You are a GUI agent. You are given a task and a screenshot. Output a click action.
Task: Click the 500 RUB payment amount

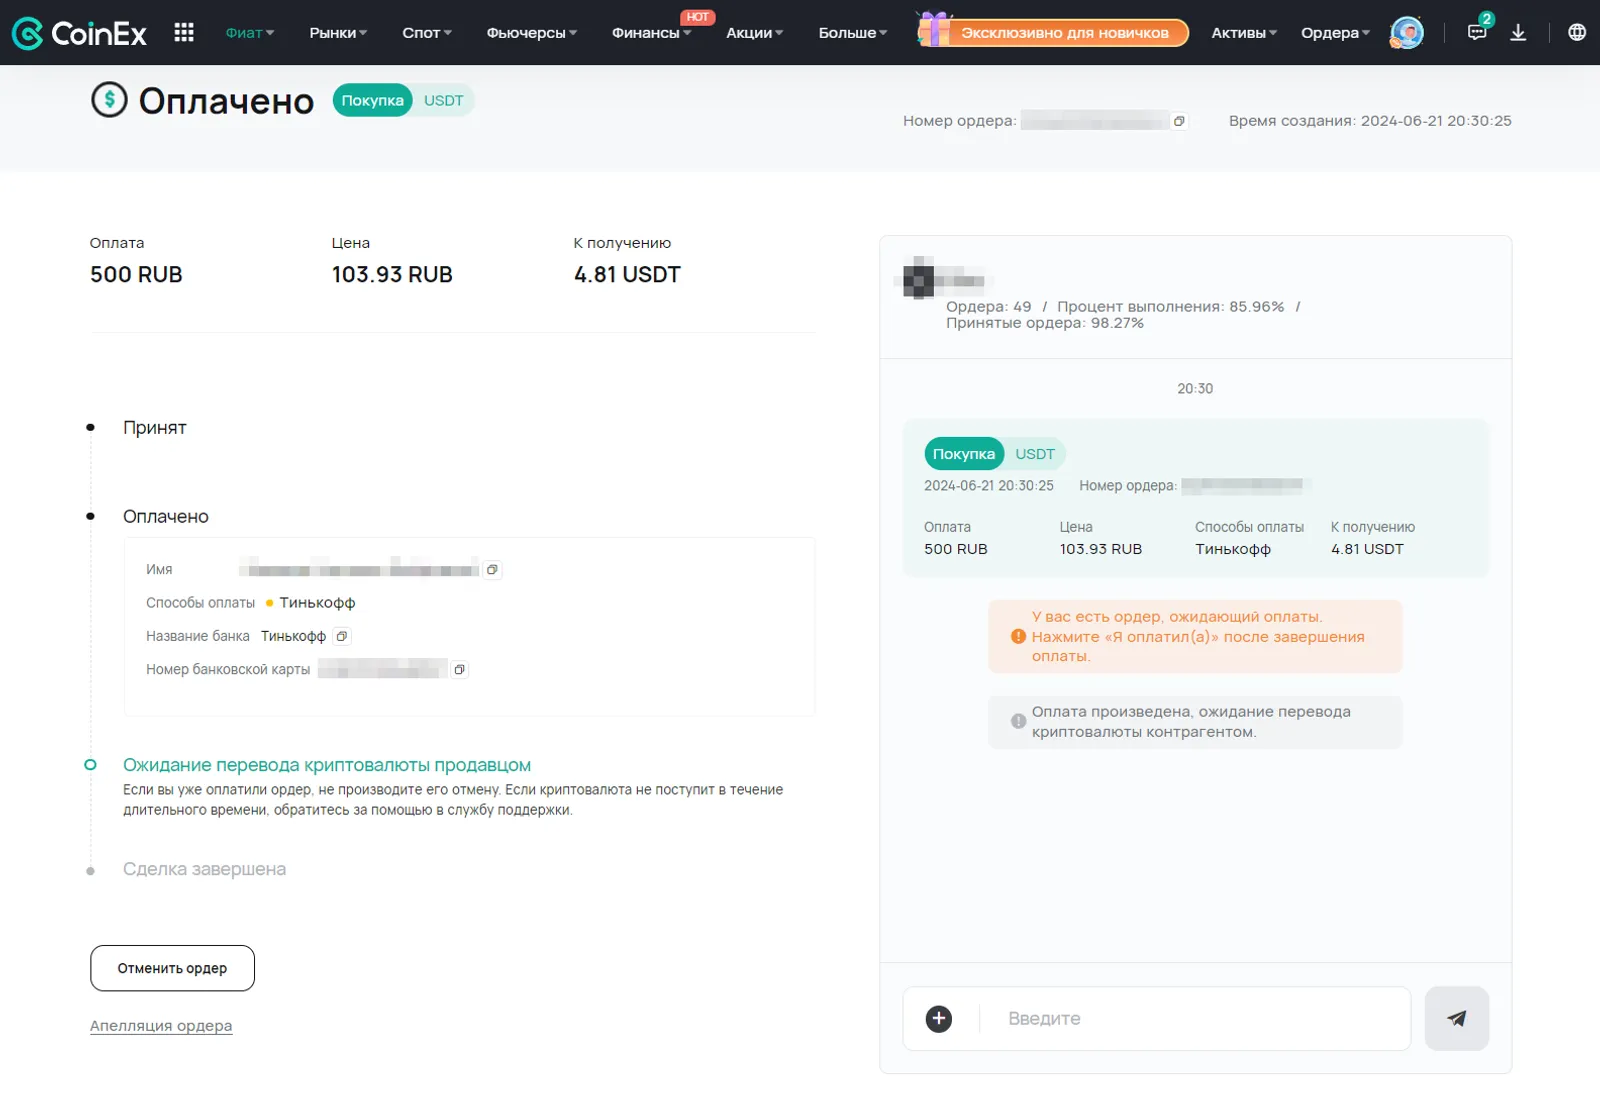(136, 275)
